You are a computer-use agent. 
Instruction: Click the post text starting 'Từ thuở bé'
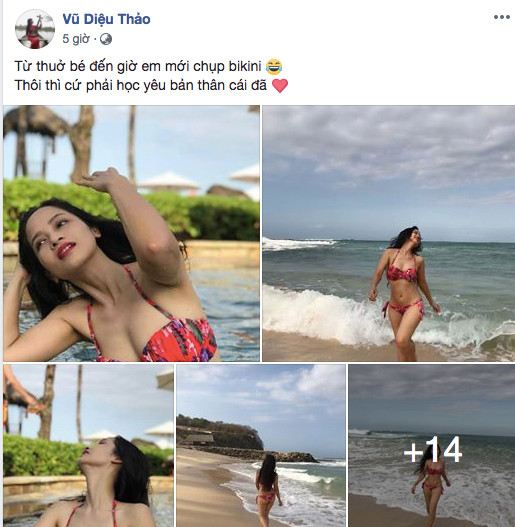coord(138,66)
